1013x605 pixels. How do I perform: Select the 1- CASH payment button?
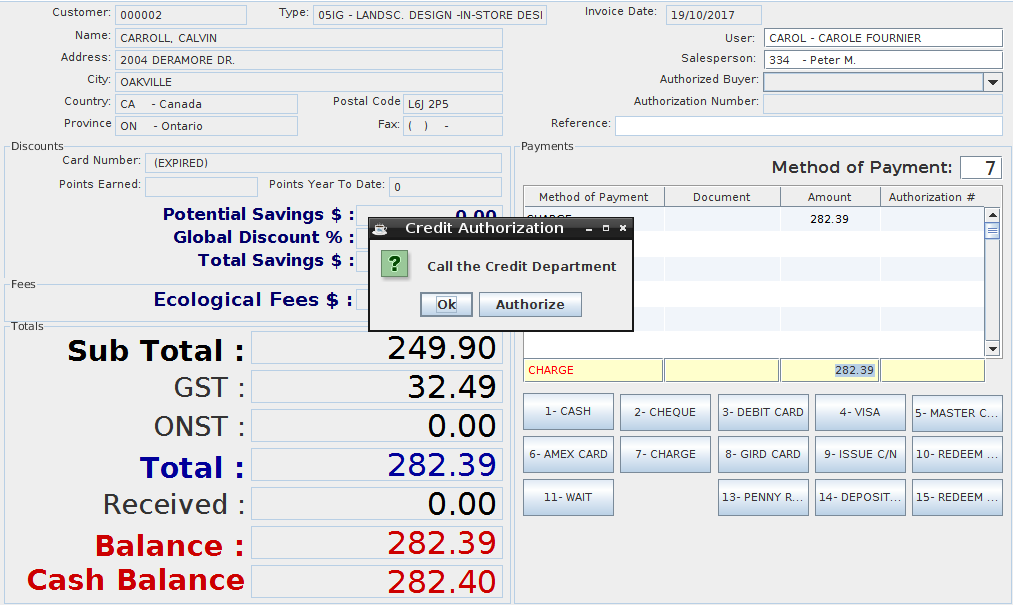tap(568, 412)
